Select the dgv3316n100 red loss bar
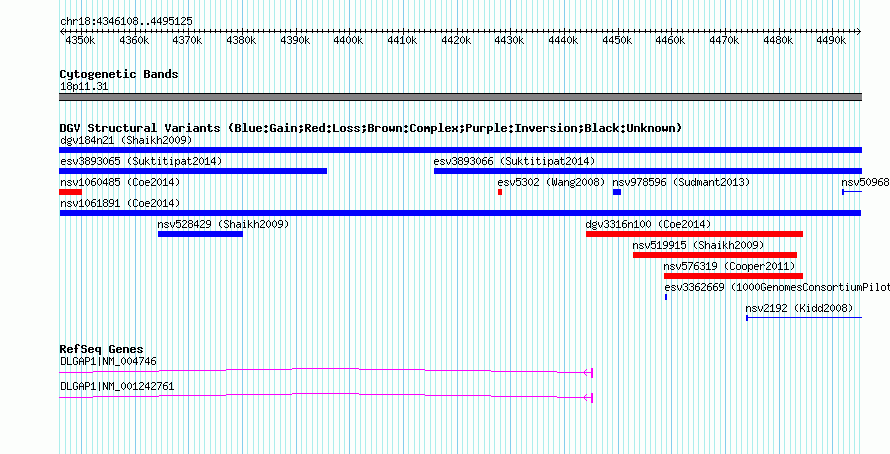The image size is (890, 454). pyautogui.click(x=694, y=234)
